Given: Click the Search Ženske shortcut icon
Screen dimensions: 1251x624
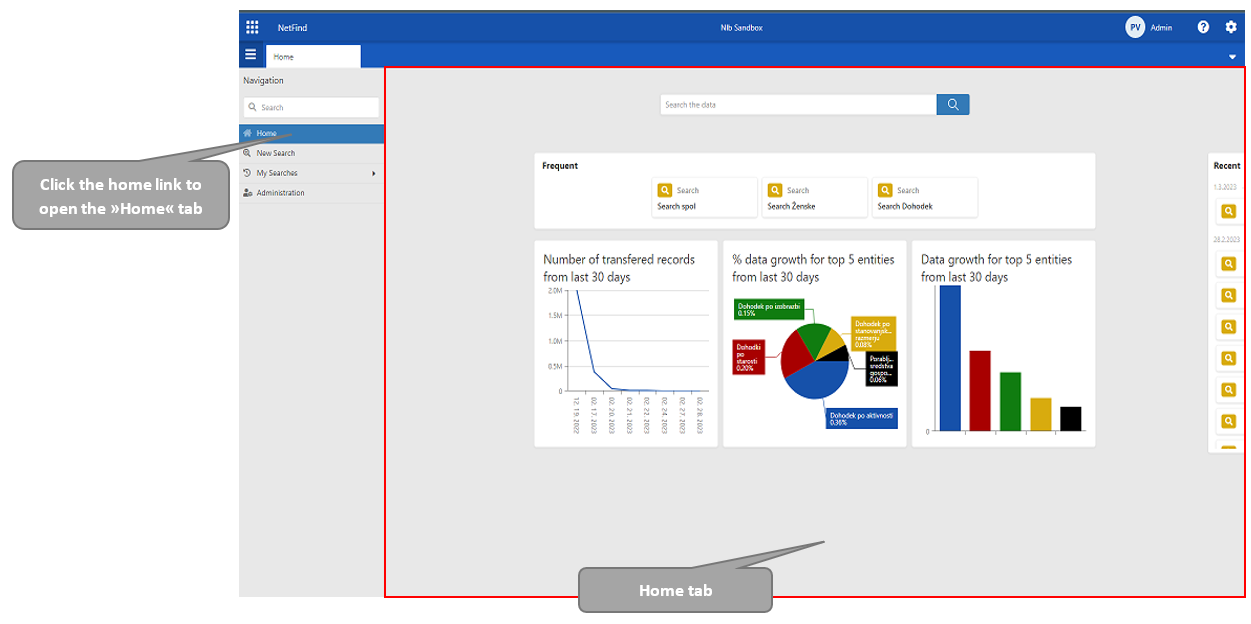Looking at the screenshot, I should tap(773, 190).
